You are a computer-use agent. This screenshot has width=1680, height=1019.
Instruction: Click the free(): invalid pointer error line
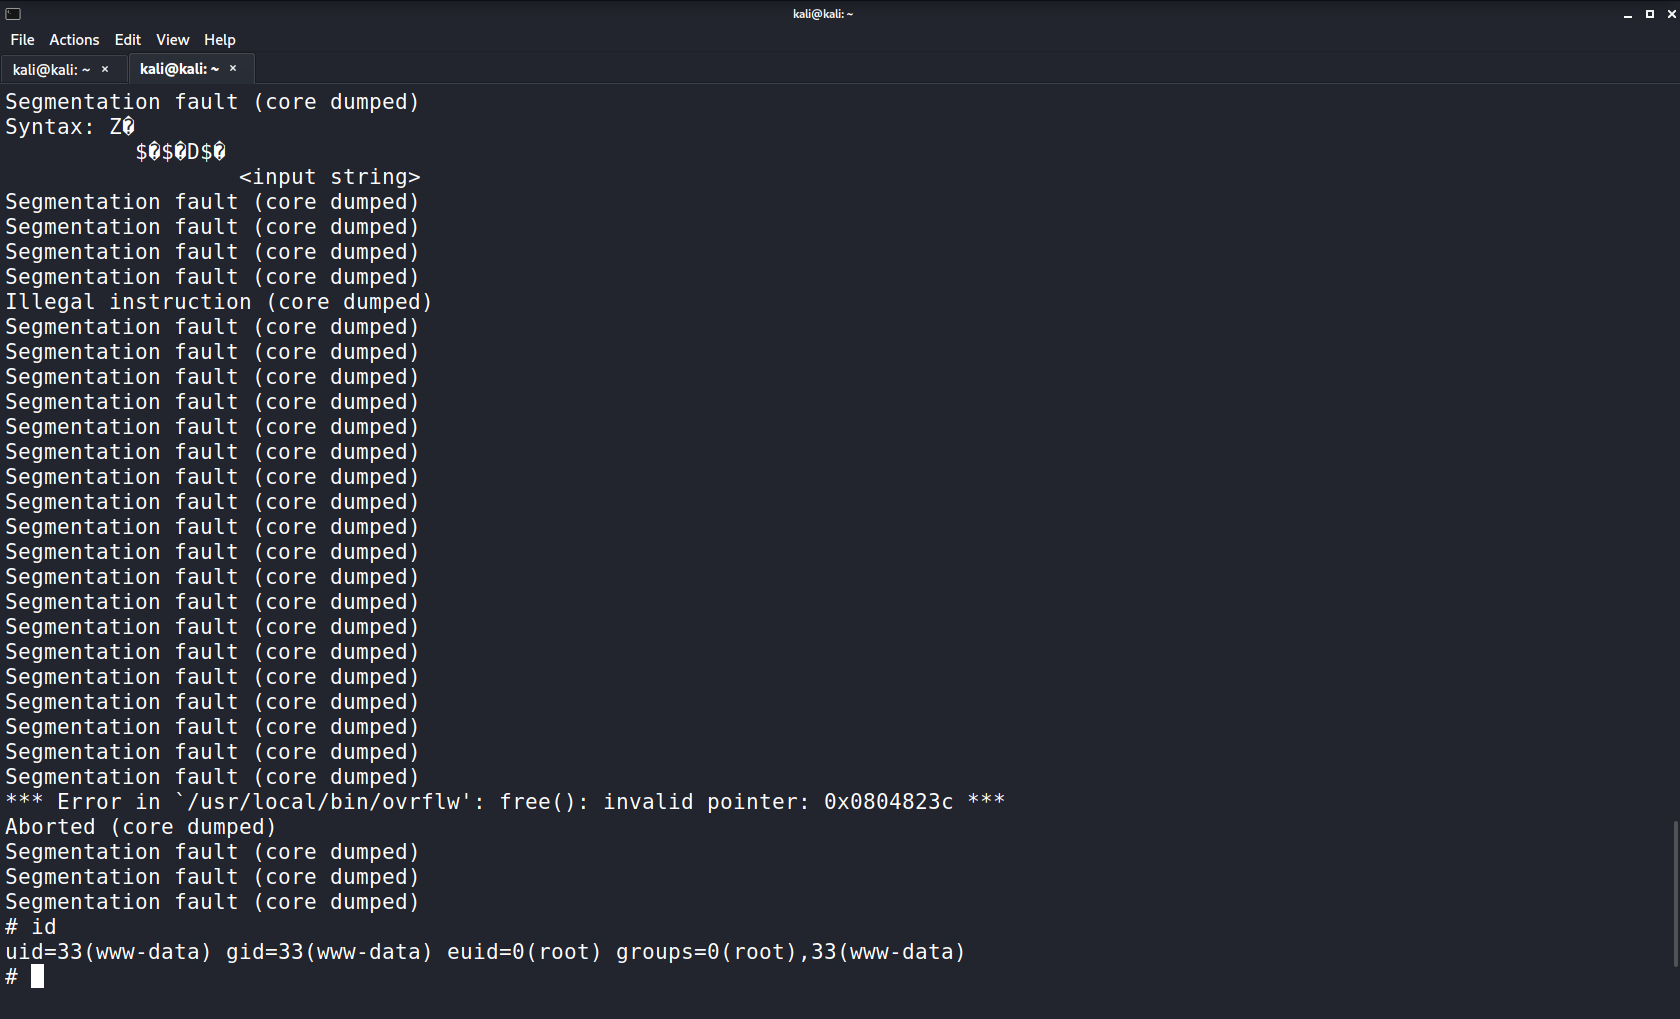(x=505, y=802)
